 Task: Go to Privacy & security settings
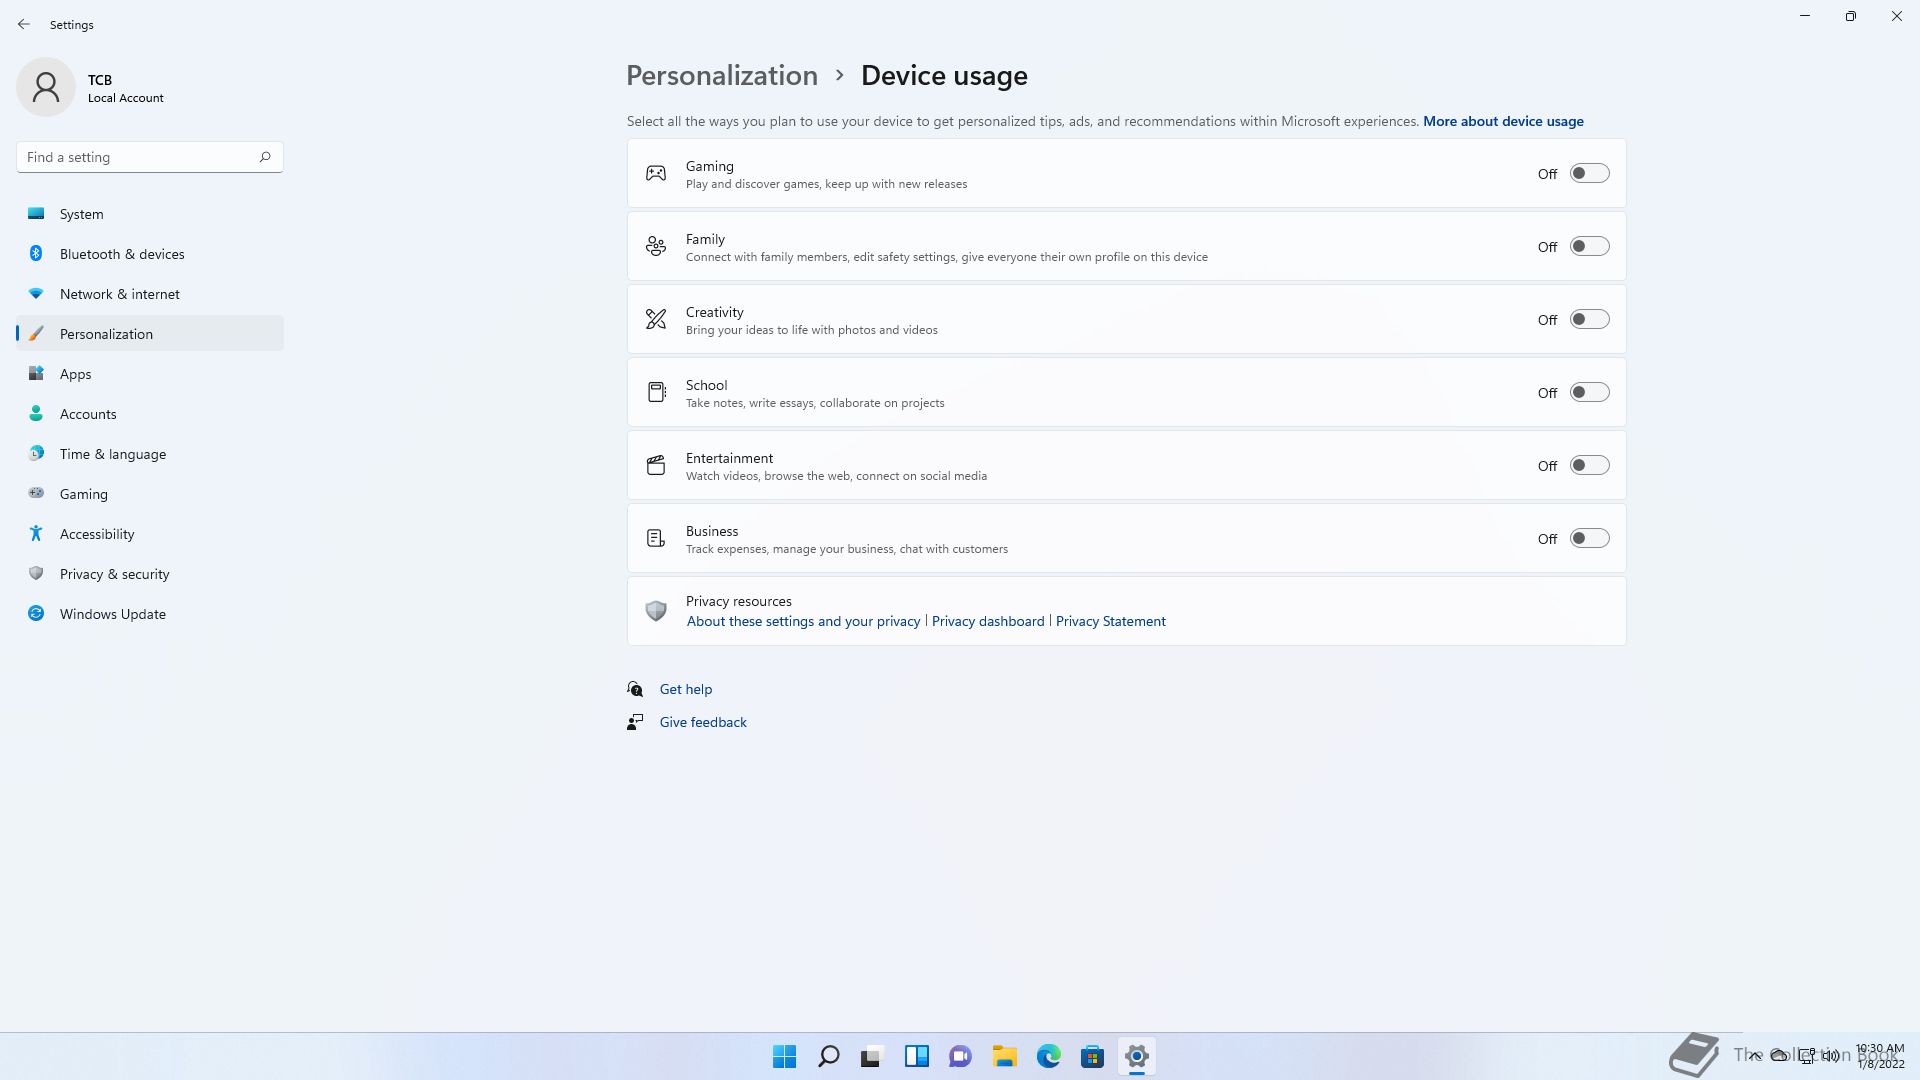(114, 574)
